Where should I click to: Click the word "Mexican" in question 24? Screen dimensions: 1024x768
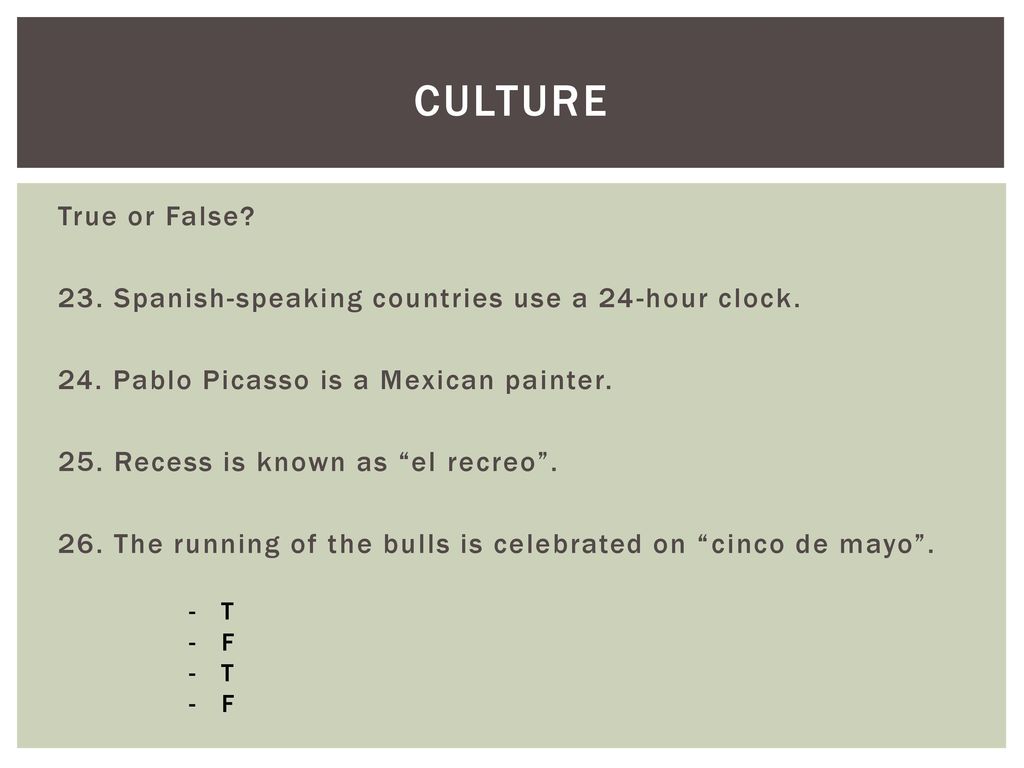coord(438,380)
